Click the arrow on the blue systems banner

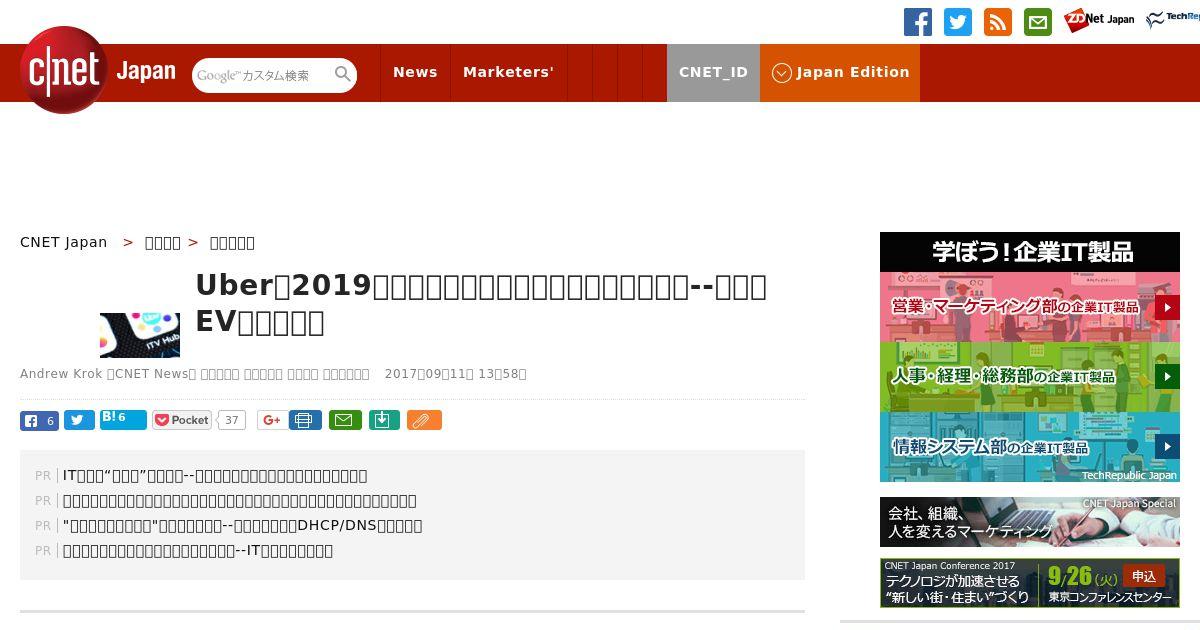1167,446
